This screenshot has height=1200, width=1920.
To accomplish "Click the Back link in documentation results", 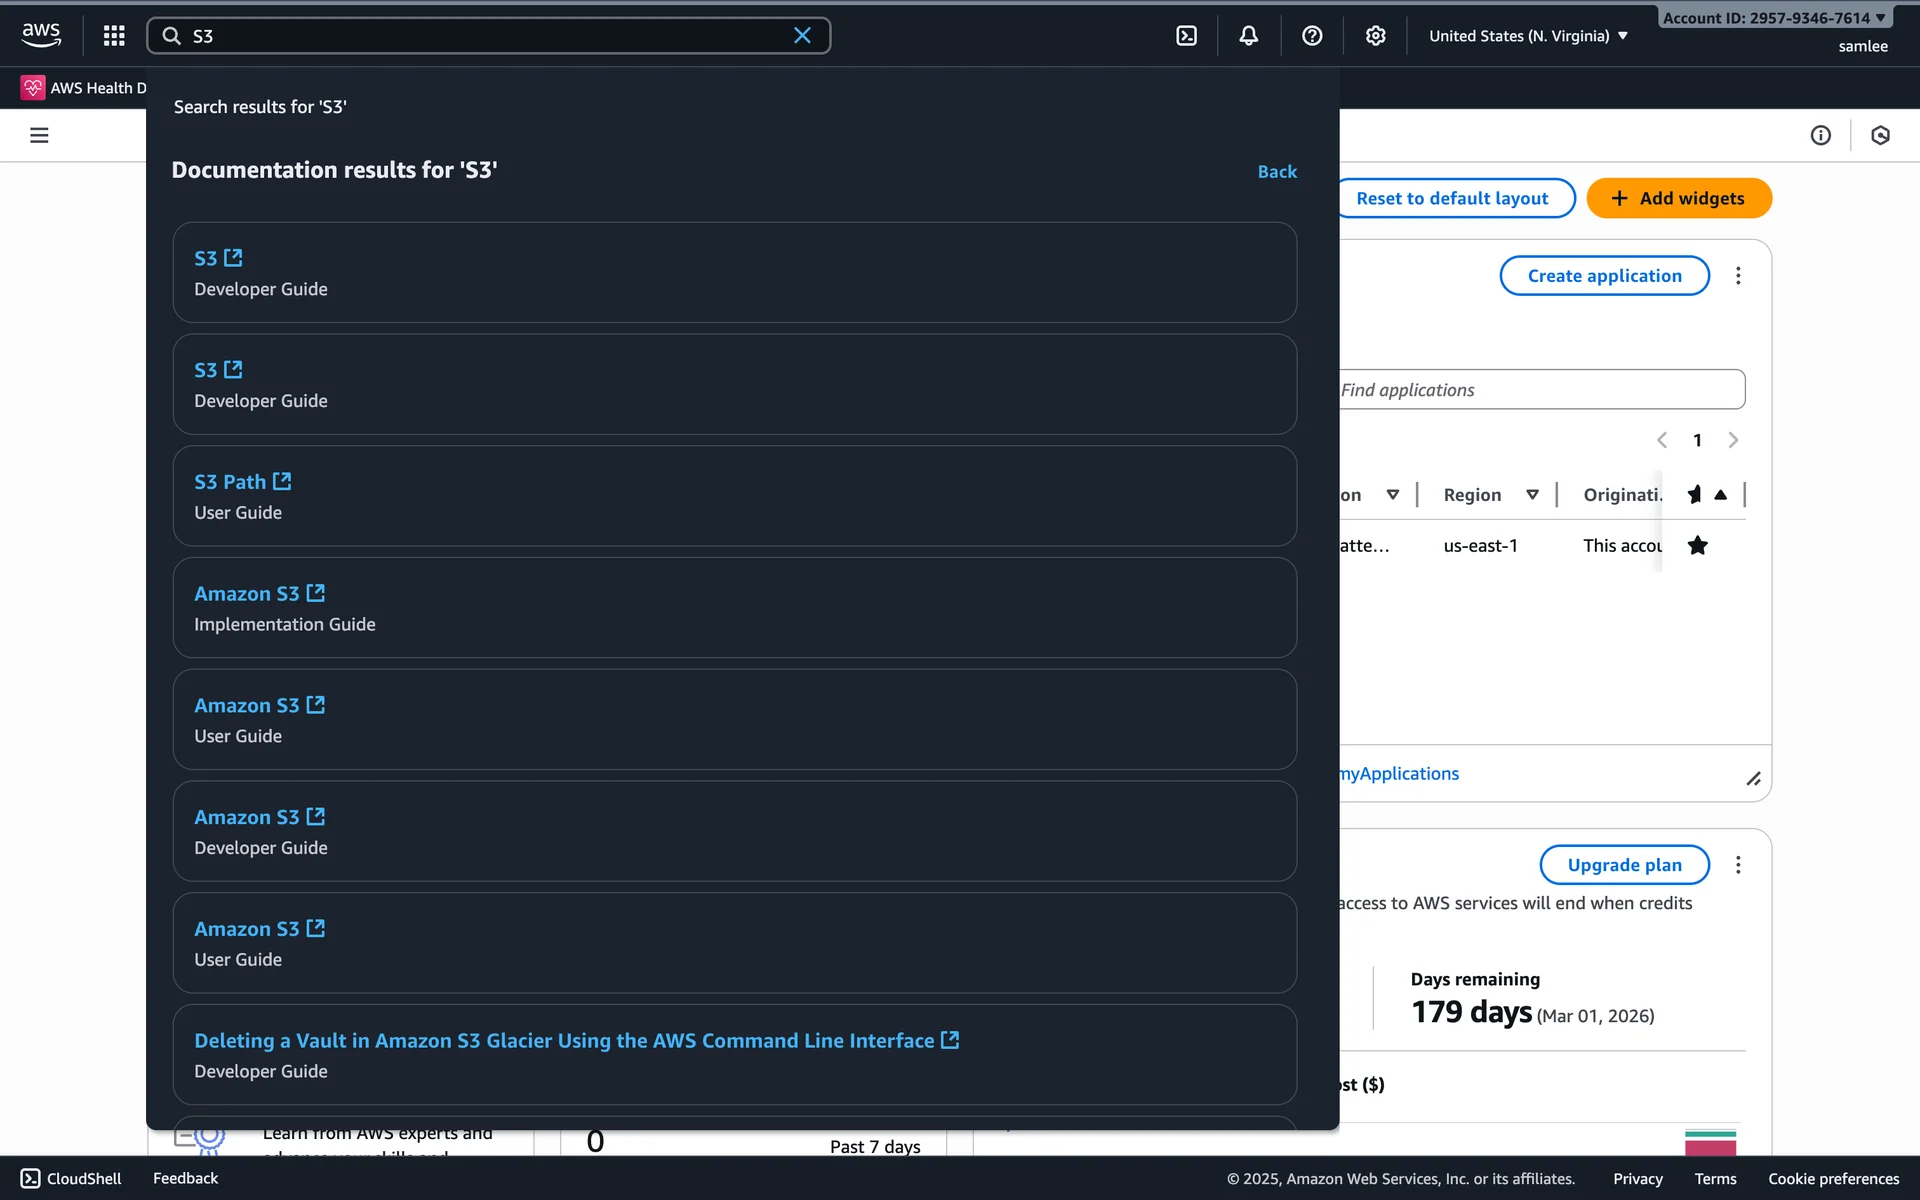I will coord(1277,172).
